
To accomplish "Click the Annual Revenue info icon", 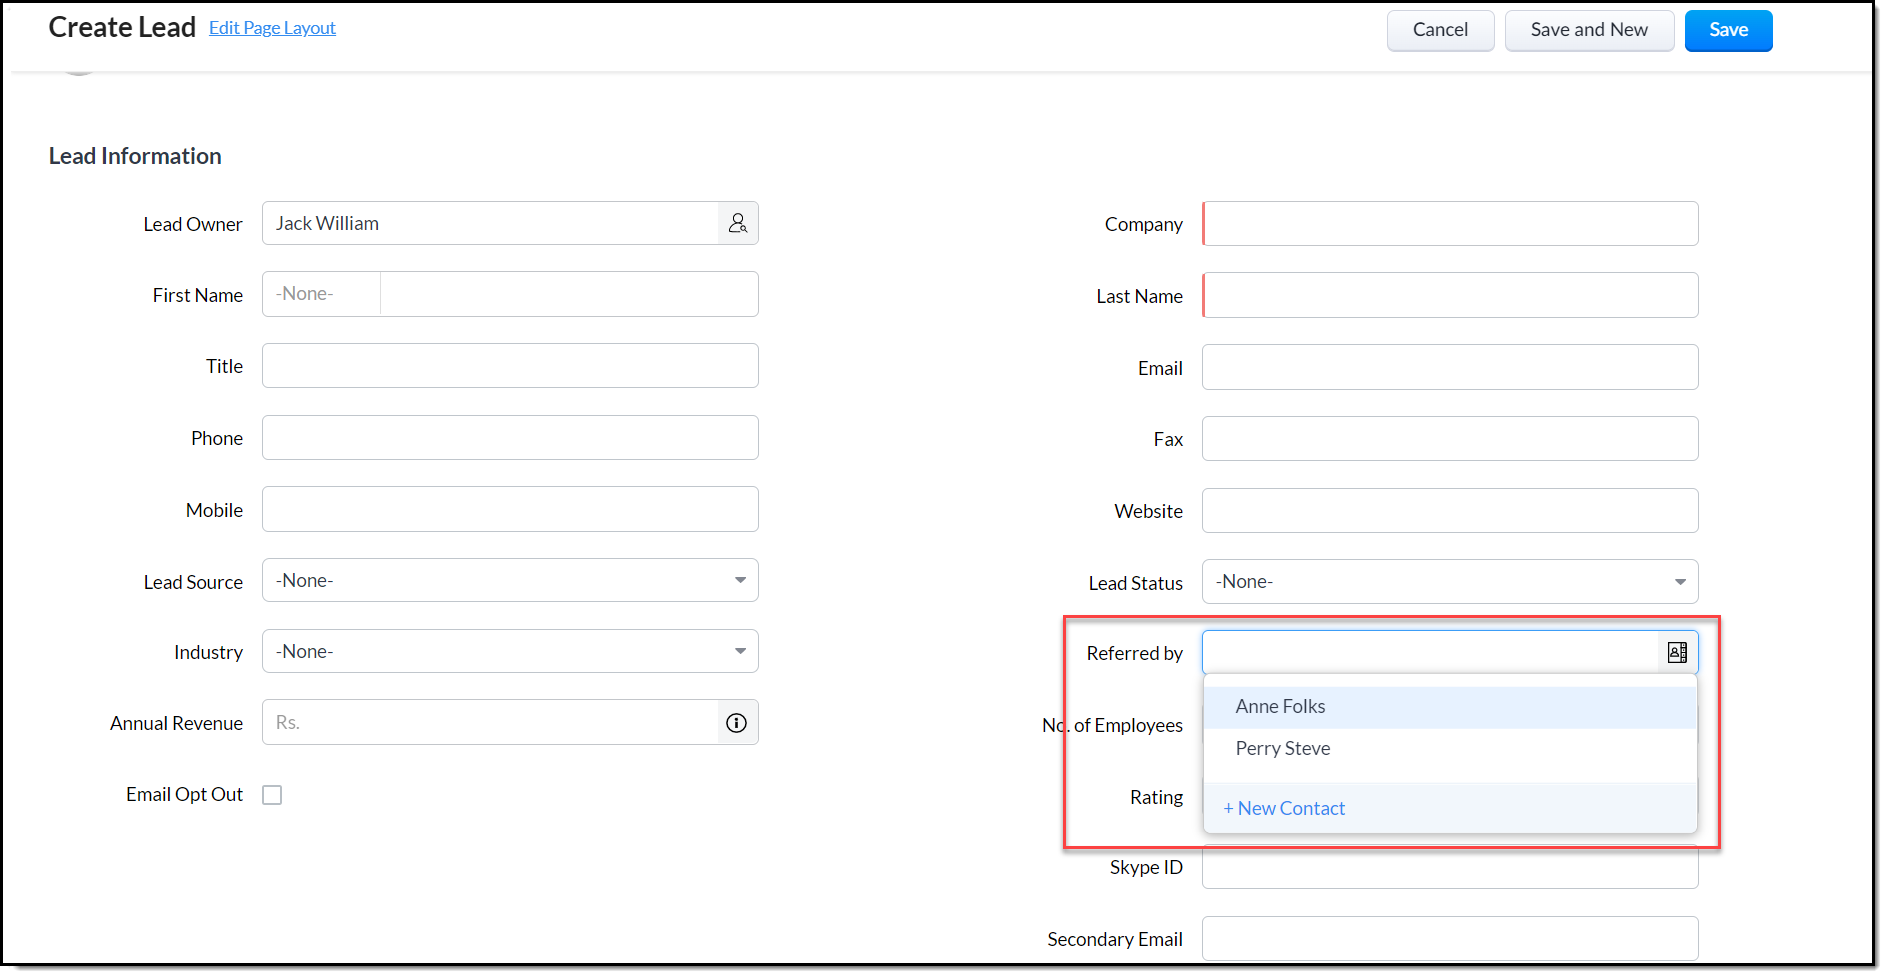I will click(736, 723).
